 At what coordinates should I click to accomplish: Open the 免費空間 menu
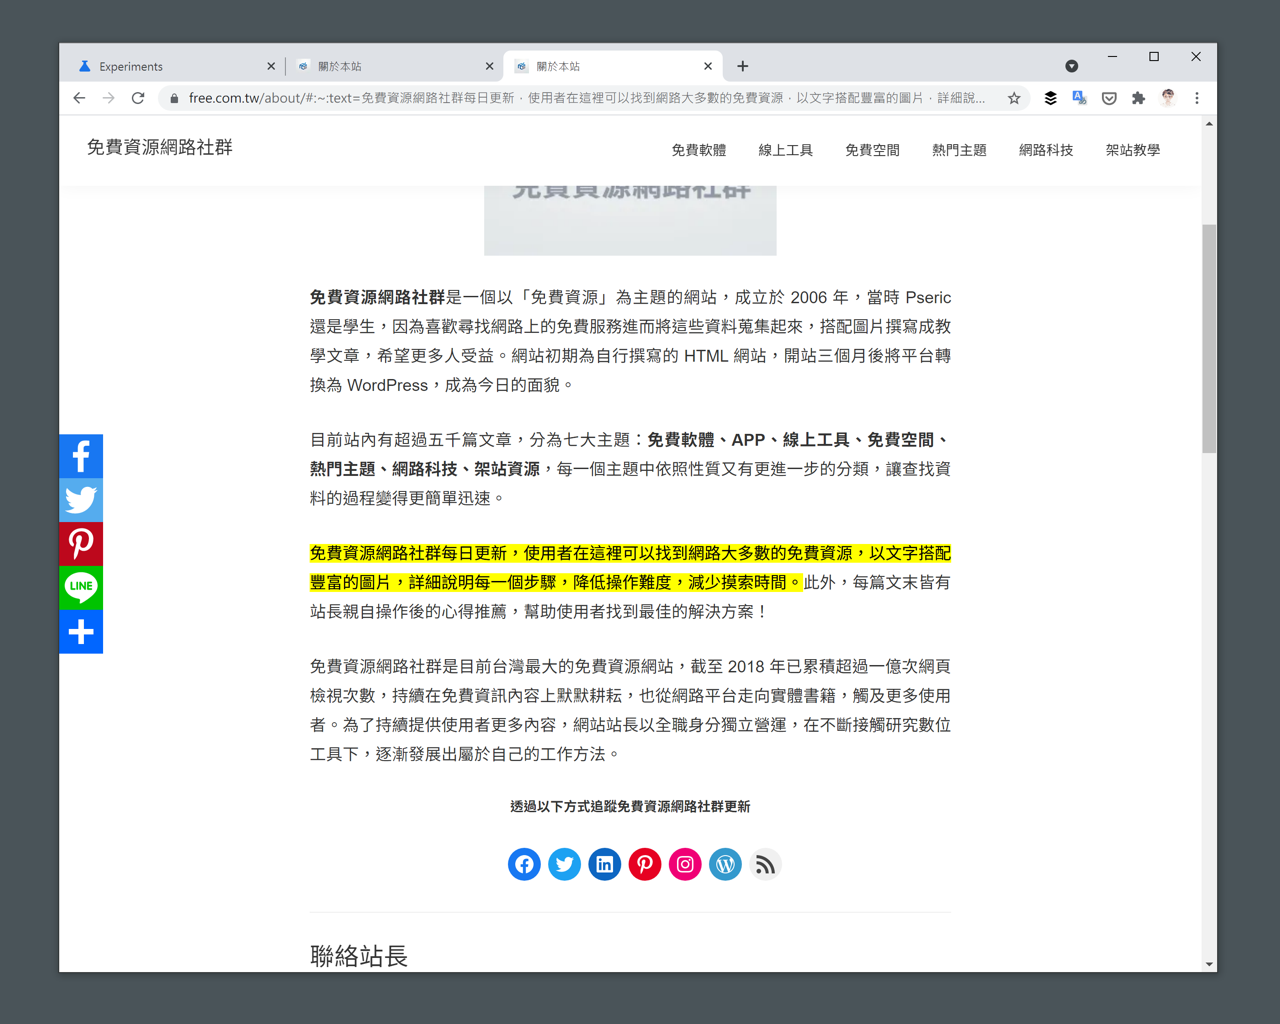pos(873,150)
